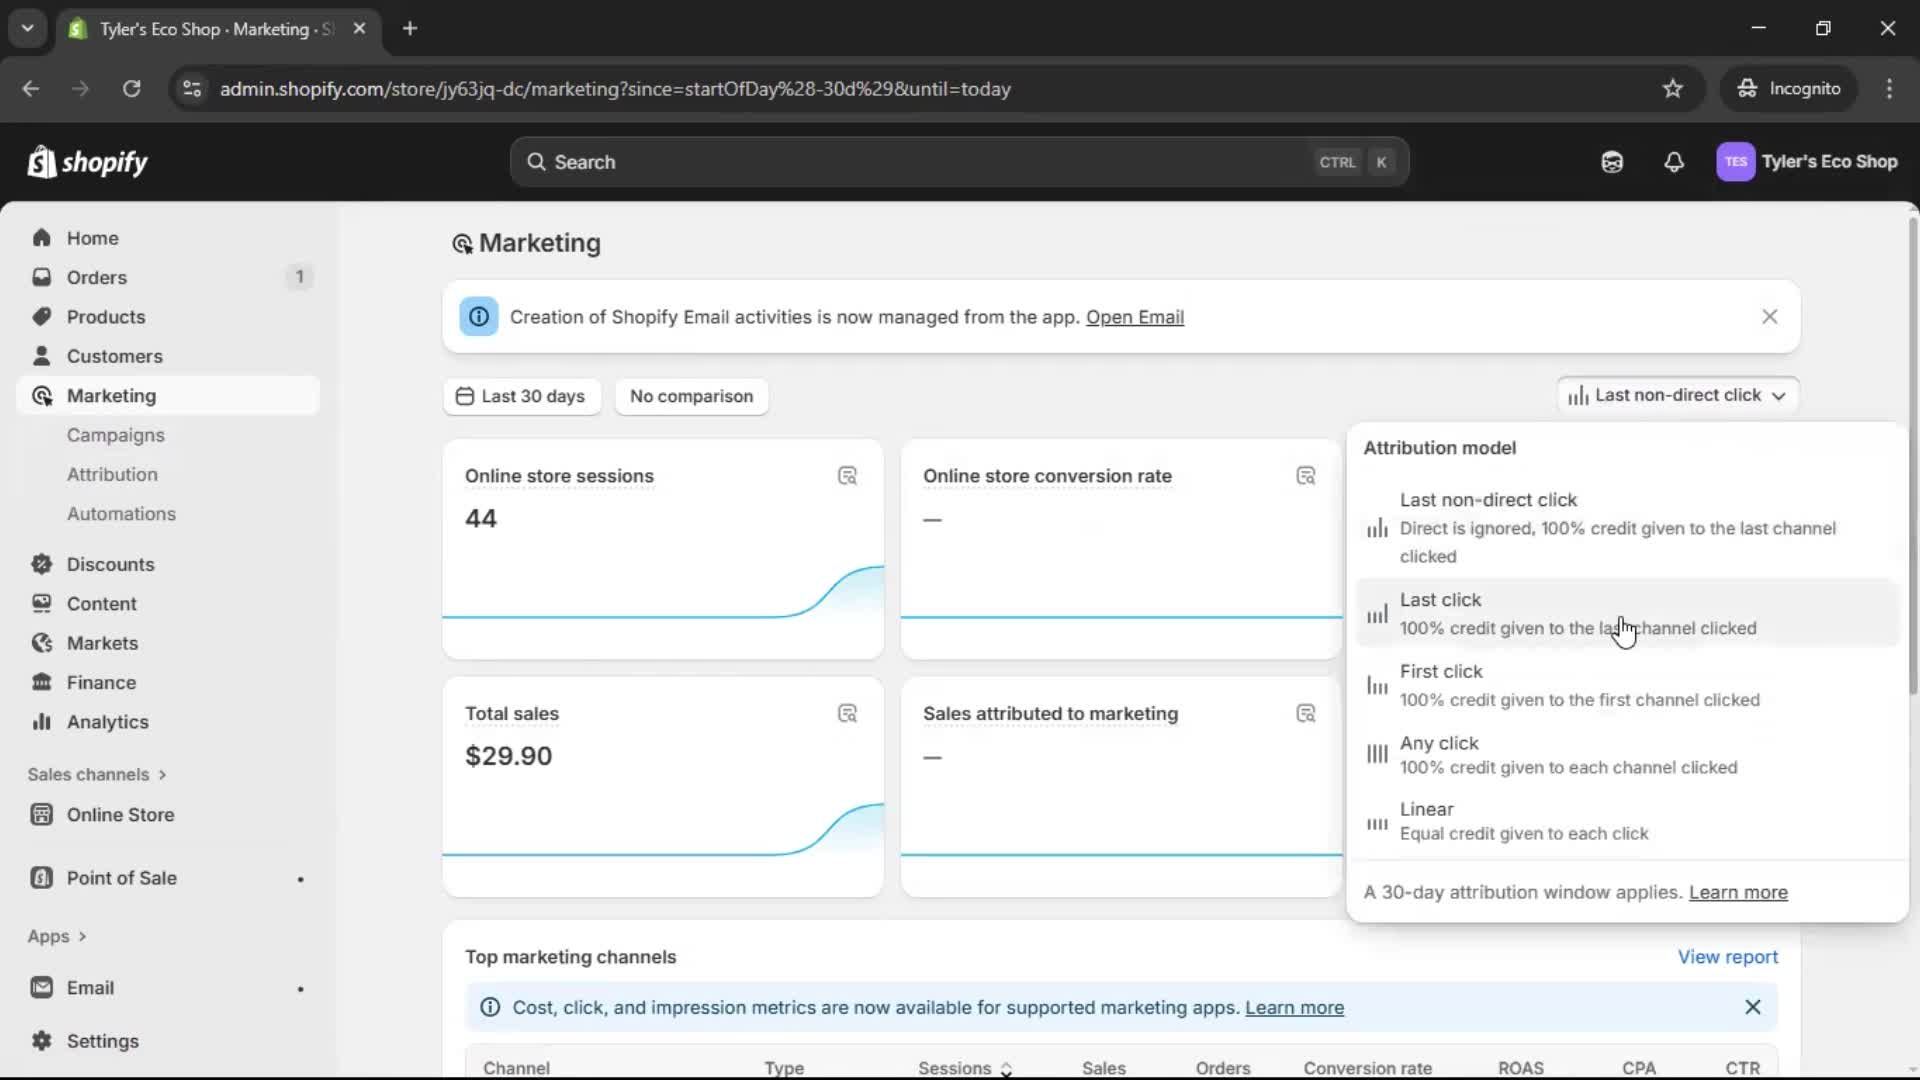1920x1080 pixels.
Task: Expand the Sales channels section chevron
Action: pyautogui.click(x=162, y=775)
